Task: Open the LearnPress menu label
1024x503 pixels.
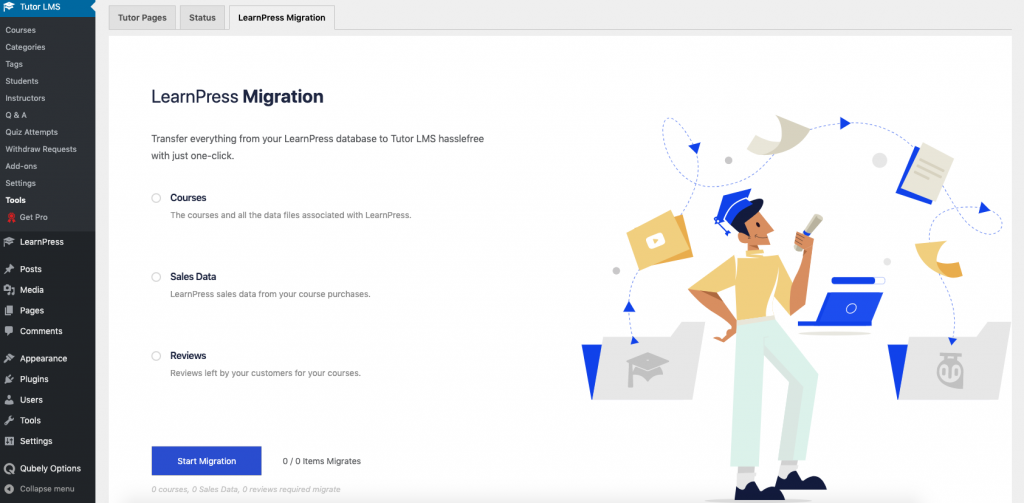Action: click(x=42, y=242)
